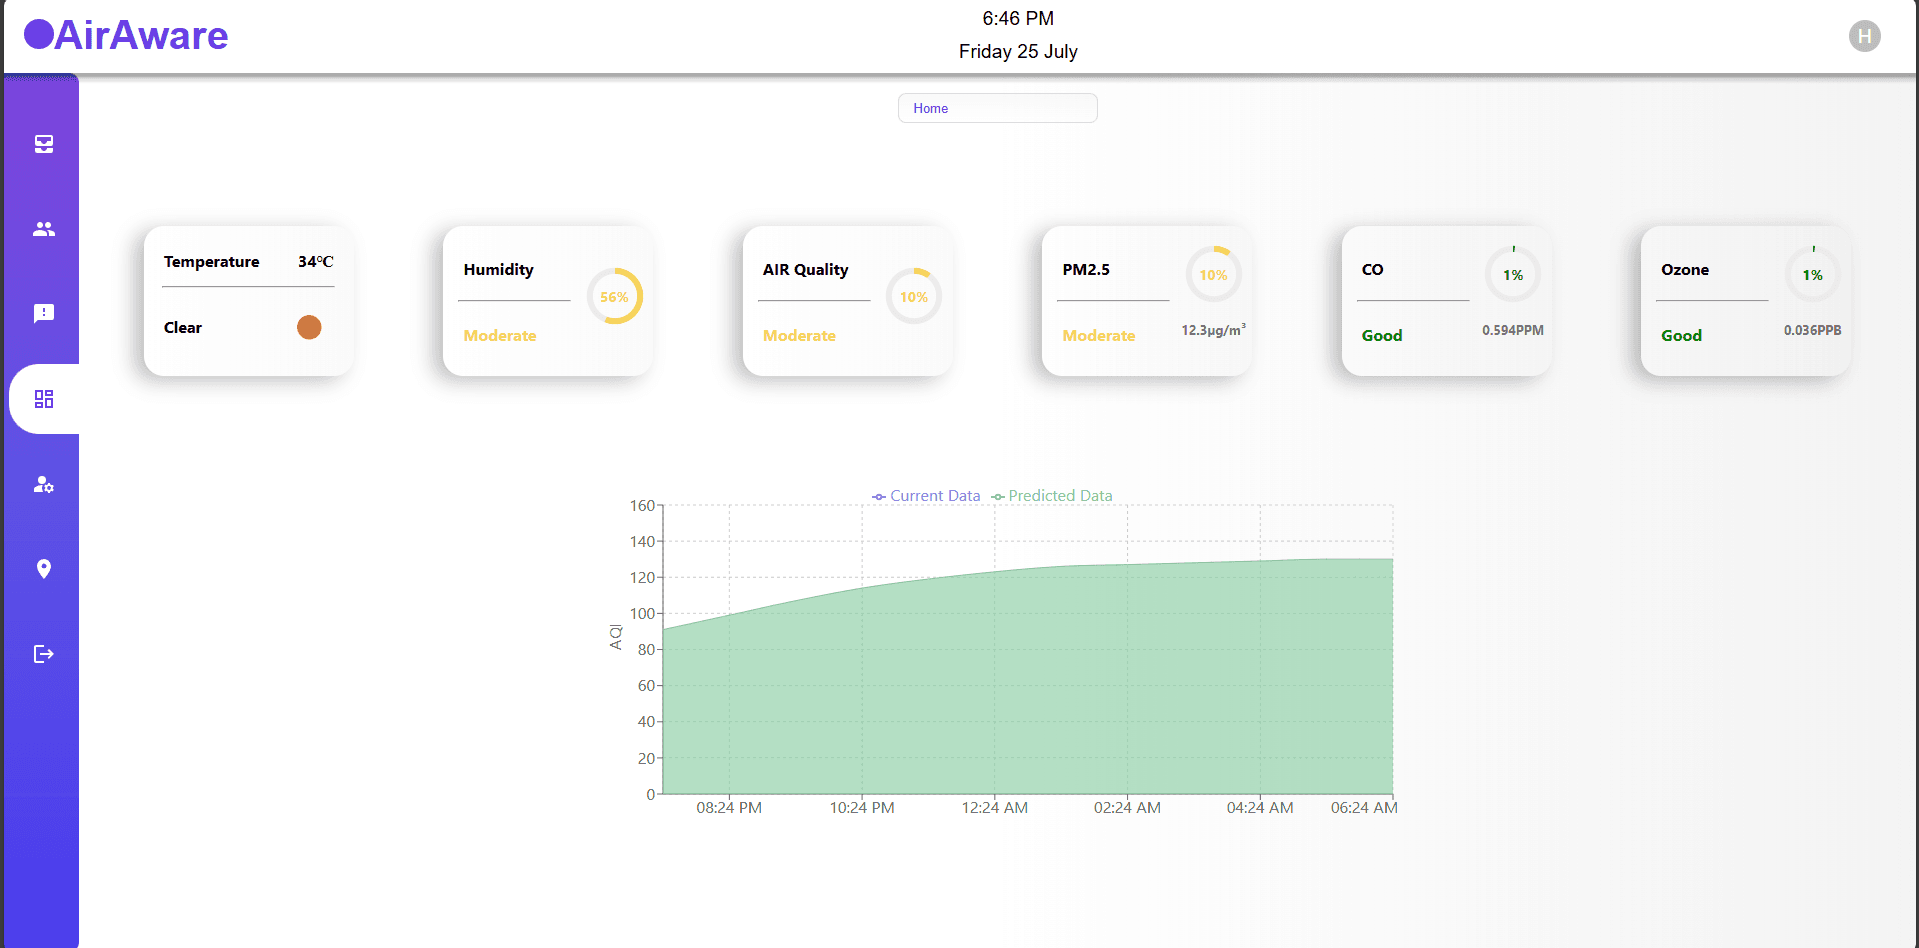Click the Humidity 56% gauge

[x=614, y=297]
